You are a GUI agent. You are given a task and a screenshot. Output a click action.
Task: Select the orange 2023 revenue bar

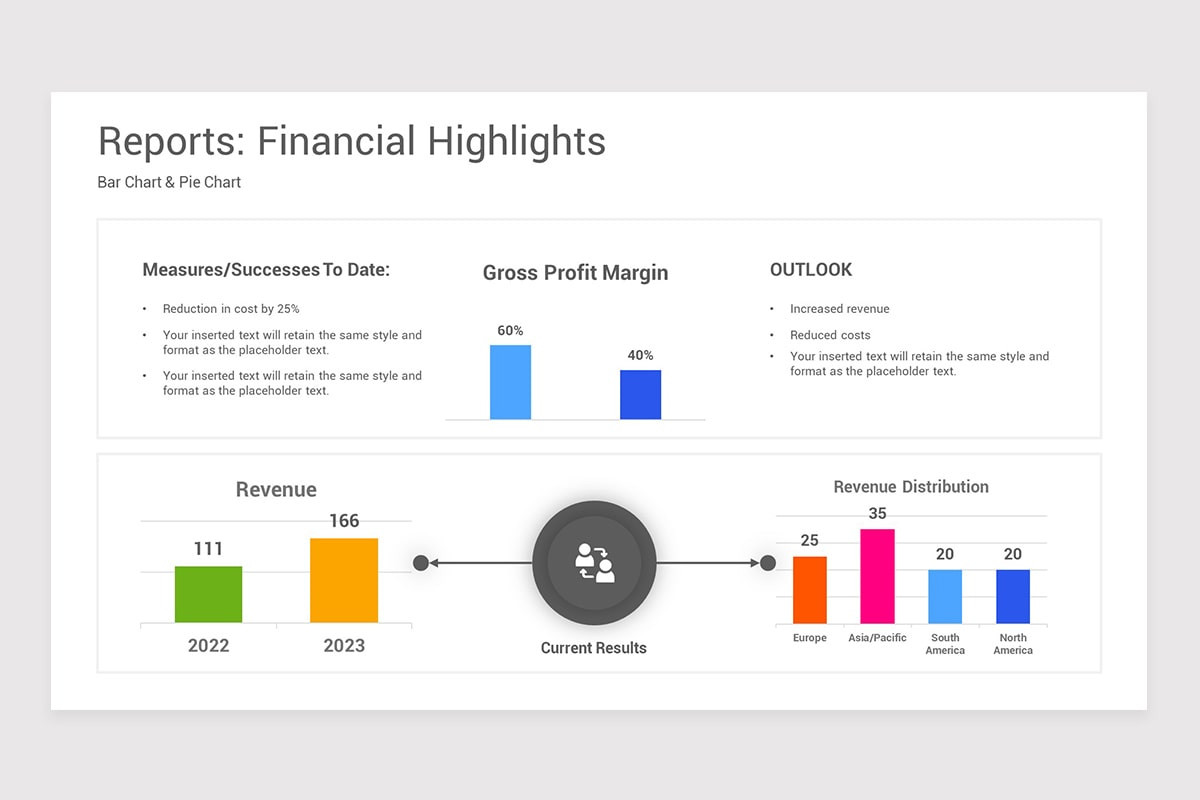pos(344,580)
